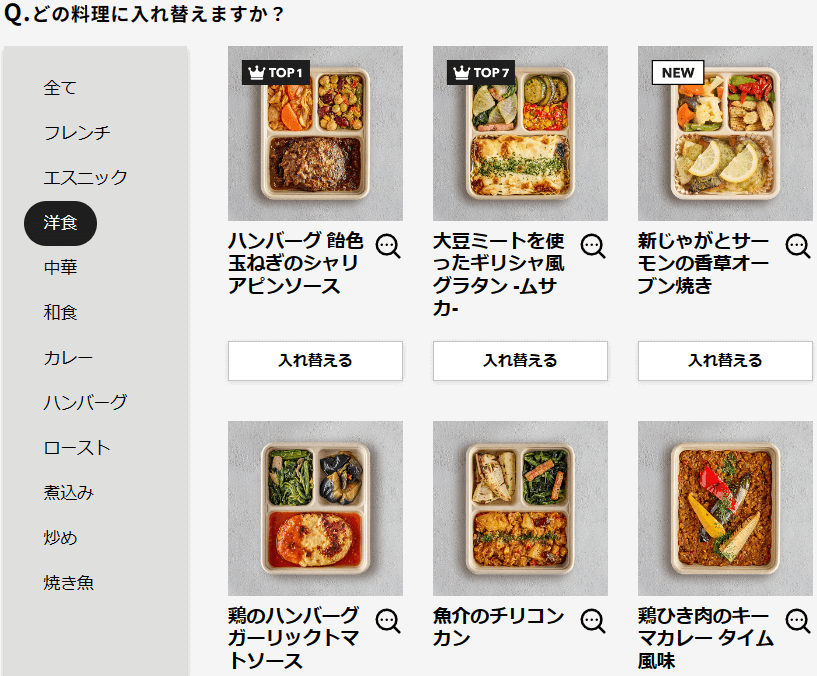Switch to the 中華 category
Image resolution: width=817 pixels, height=676 pixels.
60,267
